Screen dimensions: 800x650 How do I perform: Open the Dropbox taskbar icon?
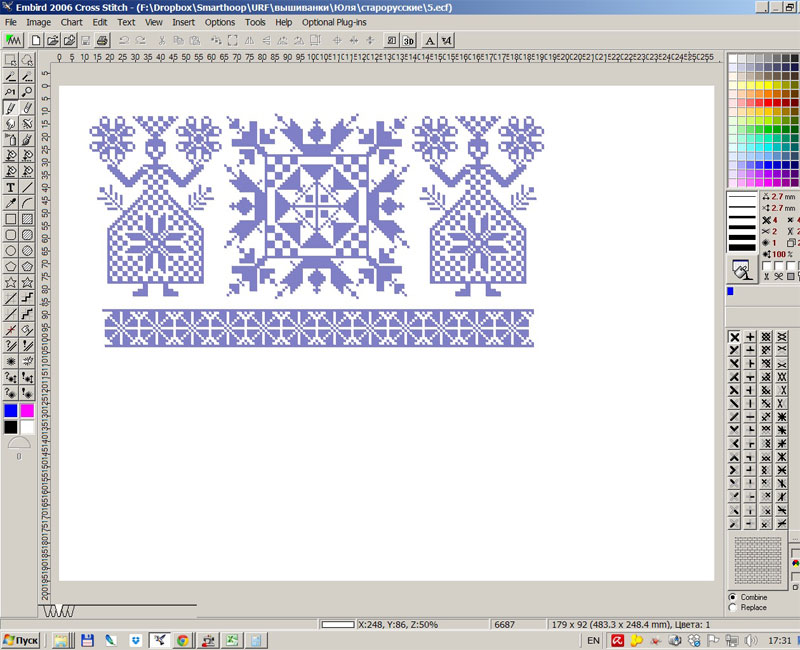[x=135, y=640]
